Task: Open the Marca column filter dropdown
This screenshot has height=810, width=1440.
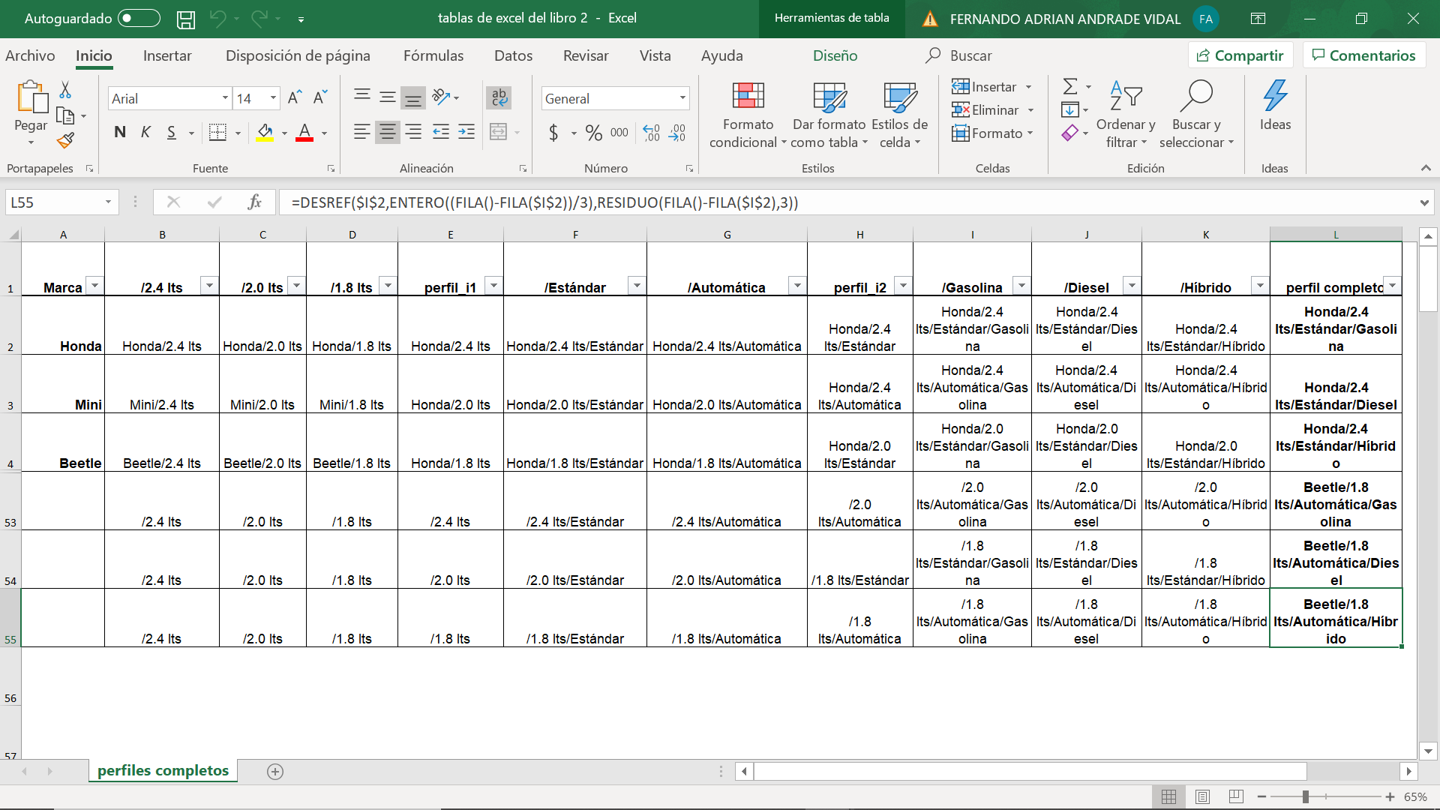Action: [x=95, y=286]
